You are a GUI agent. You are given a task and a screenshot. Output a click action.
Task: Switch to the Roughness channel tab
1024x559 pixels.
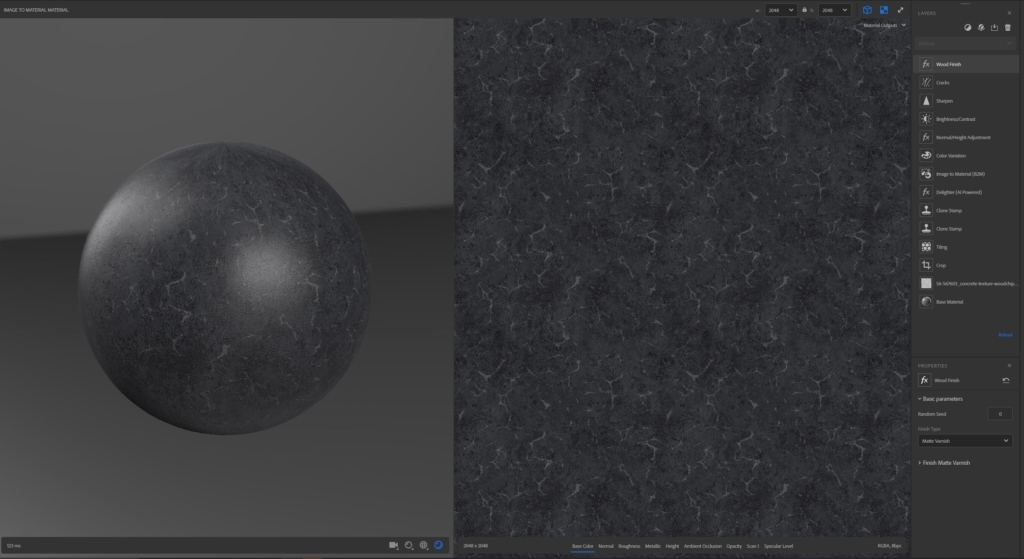tap(629, 546)
